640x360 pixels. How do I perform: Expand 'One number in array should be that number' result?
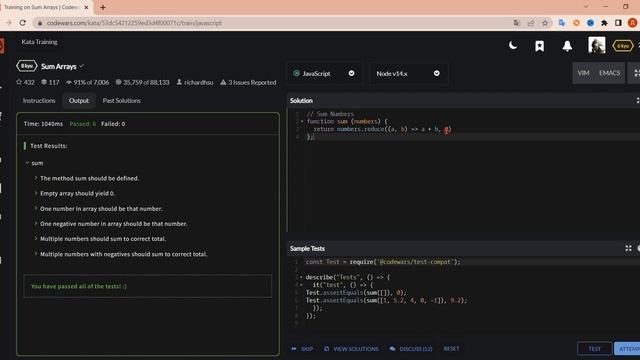(36, 208)
